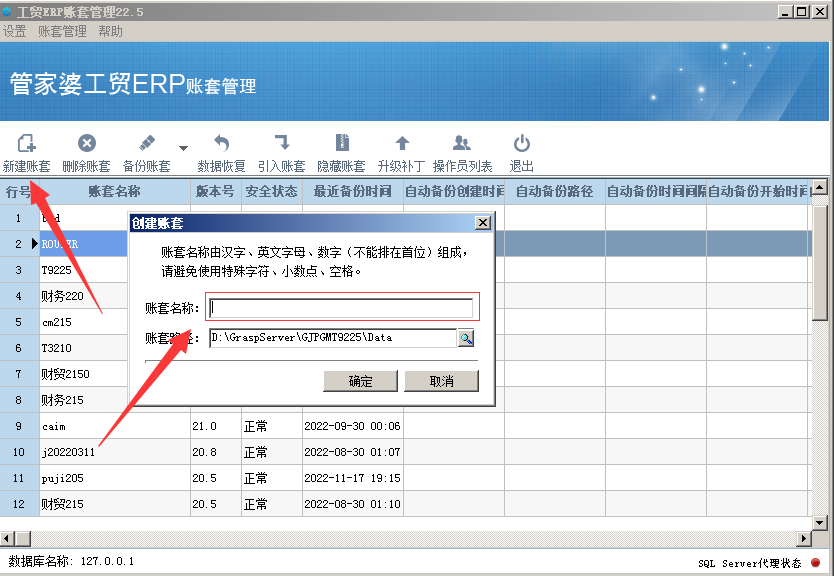The height and width of the screenshot is (576, 834).
Task: Click the 退出 power icon
Action: 522,144
